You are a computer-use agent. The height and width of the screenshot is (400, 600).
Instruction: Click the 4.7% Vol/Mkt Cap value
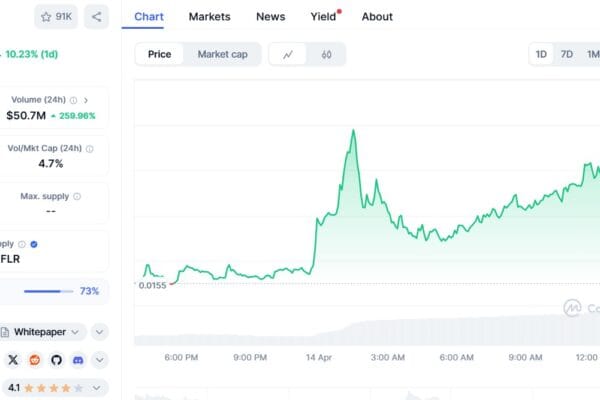tap(51, 164)
